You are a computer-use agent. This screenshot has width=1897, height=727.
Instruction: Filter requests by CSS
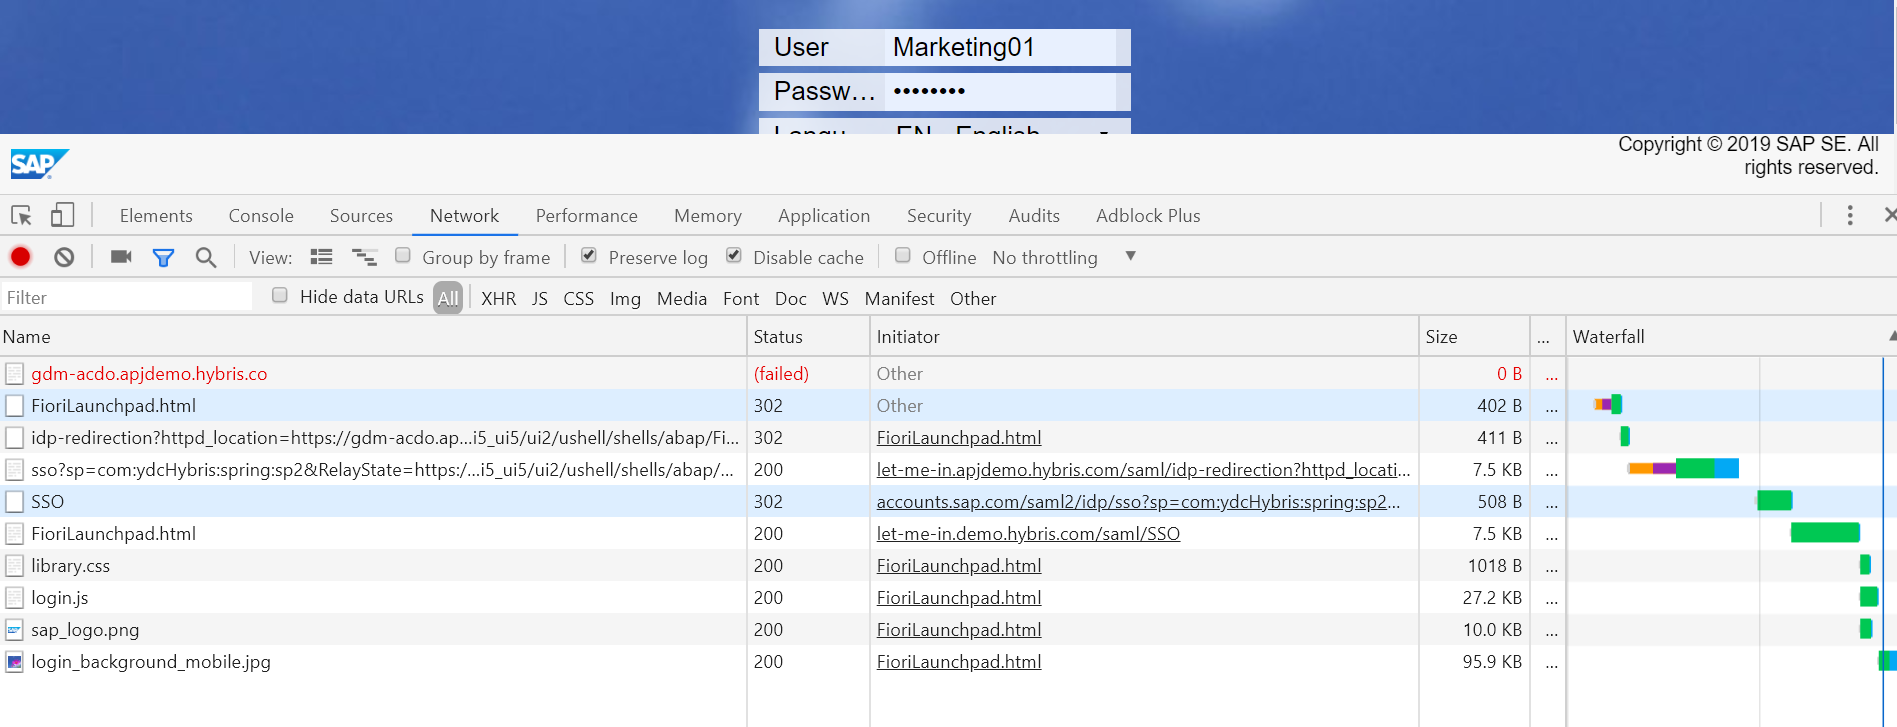(579, 298)
